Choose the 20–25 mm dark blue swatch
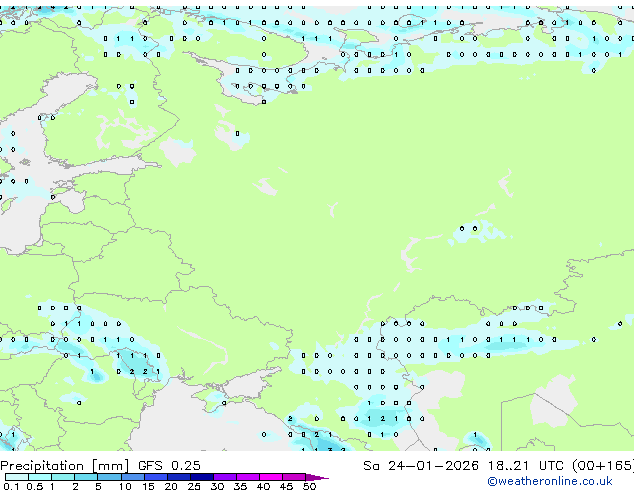The image size is (634, 490). point(178,477)
